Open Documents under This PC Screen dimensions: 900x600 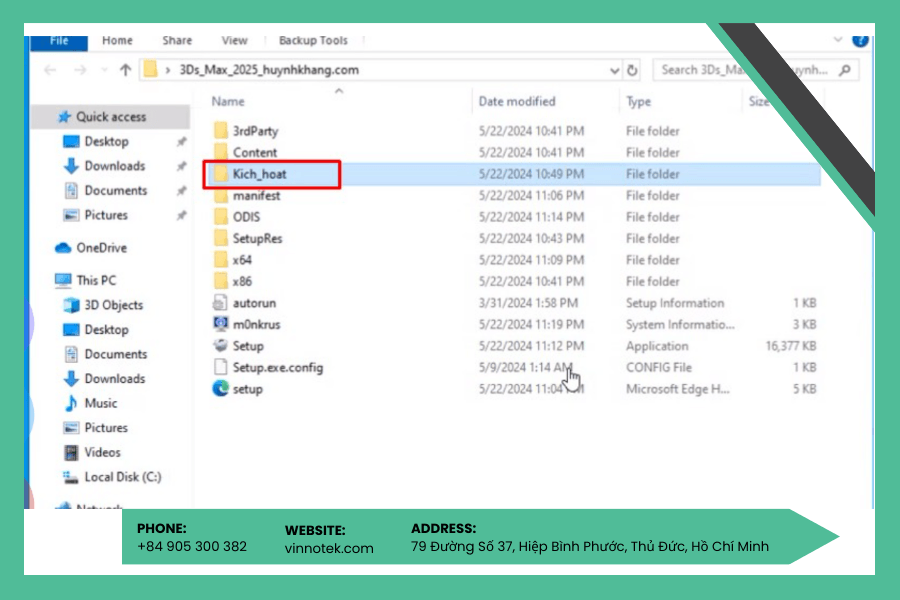(x=115, y=354)
